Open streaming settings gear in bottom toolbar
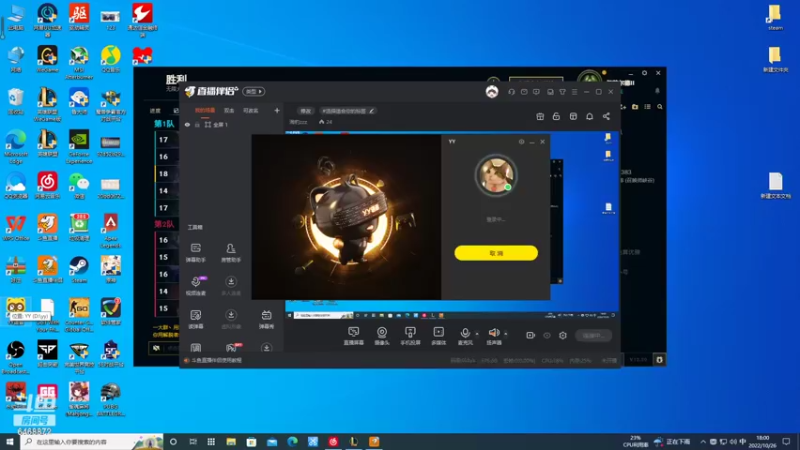800x450 pixels. 563,335
